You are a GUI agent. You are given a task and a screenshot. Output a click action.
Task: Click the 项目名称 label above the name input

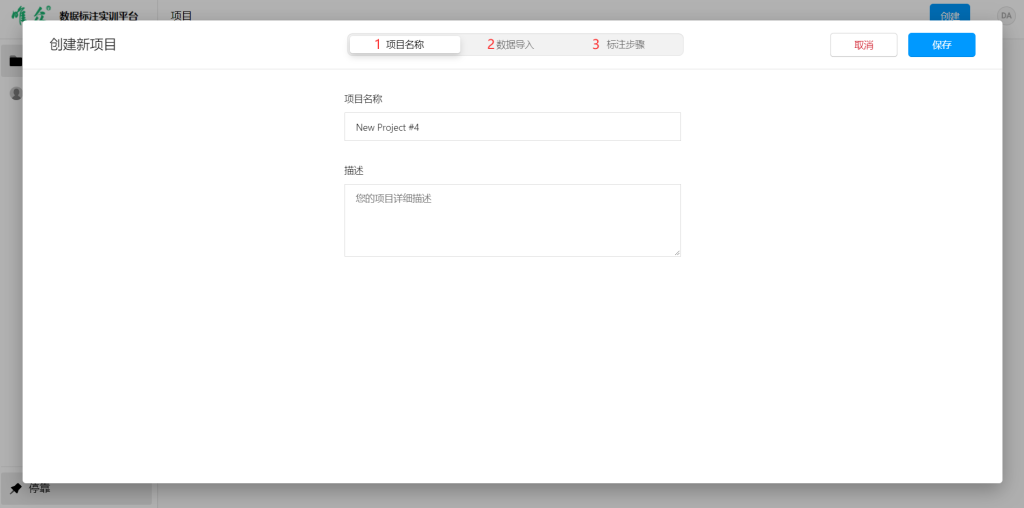click(363, 99)
